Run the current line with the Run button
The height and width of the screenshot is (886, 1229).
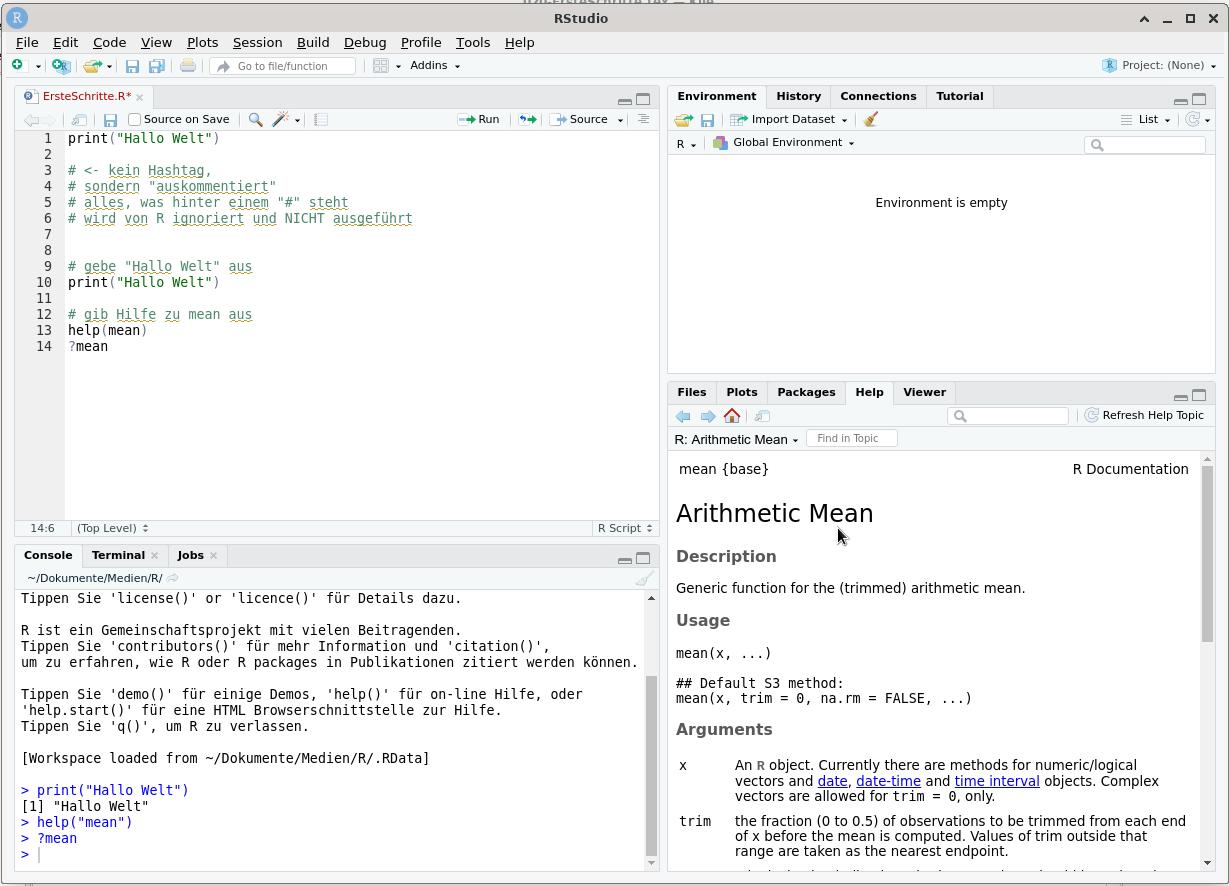[479, 120]
